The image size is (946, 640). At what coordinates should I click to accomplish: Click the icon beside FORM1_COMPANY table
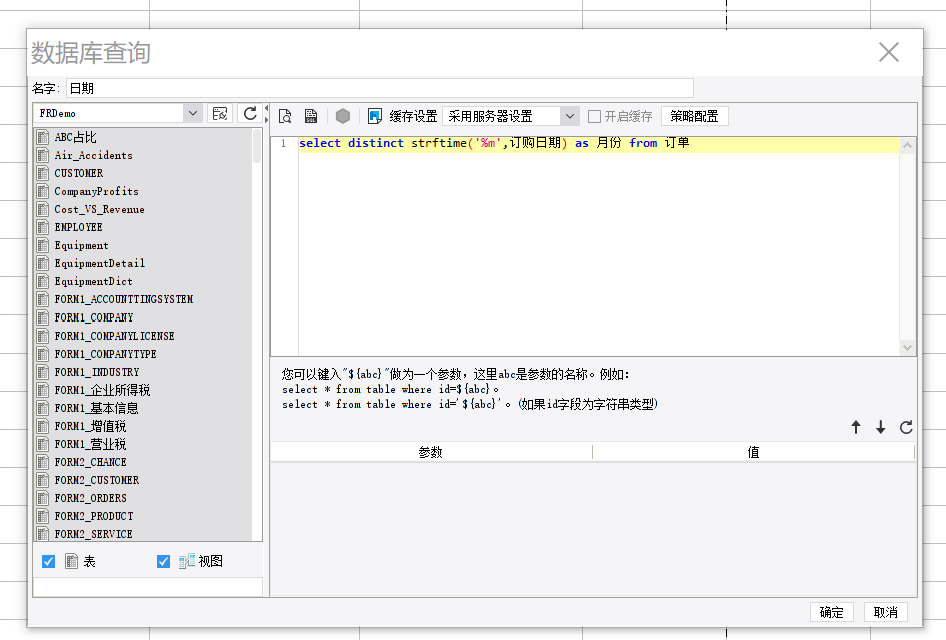(x=43, y=317)
